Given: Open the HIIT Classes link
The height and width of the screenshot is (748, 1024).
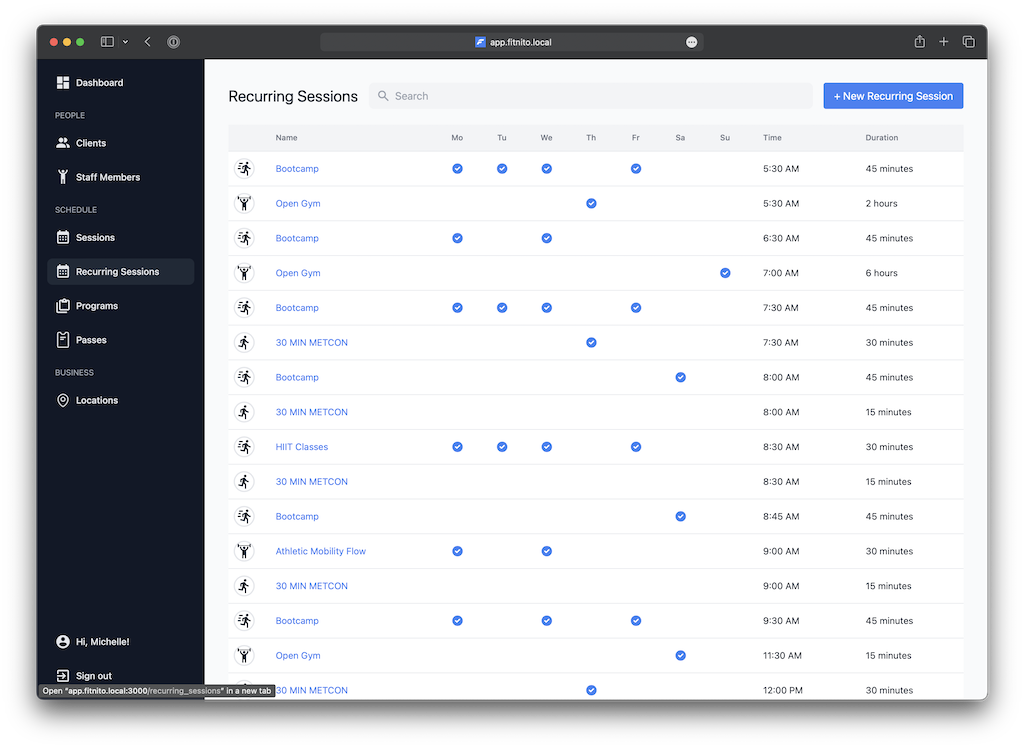Looking at the screenshot, I should 302,447.
